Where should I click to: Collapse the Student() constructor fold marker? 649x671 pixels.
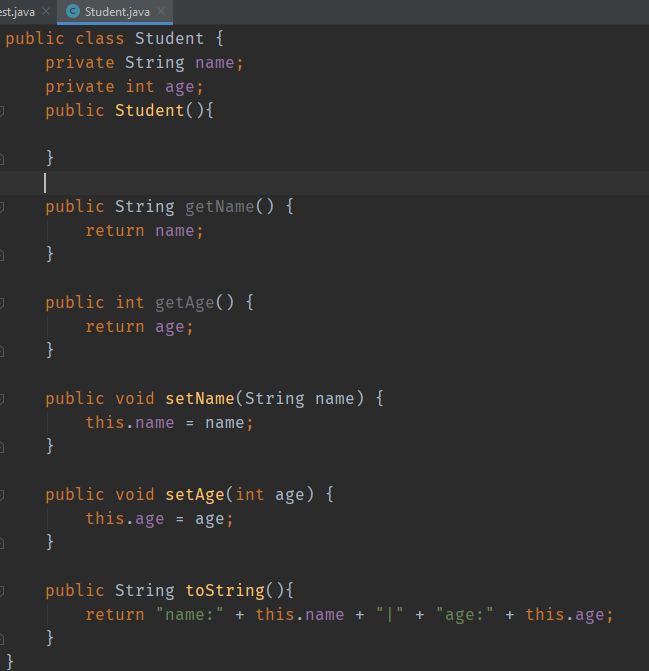point(2,111)
